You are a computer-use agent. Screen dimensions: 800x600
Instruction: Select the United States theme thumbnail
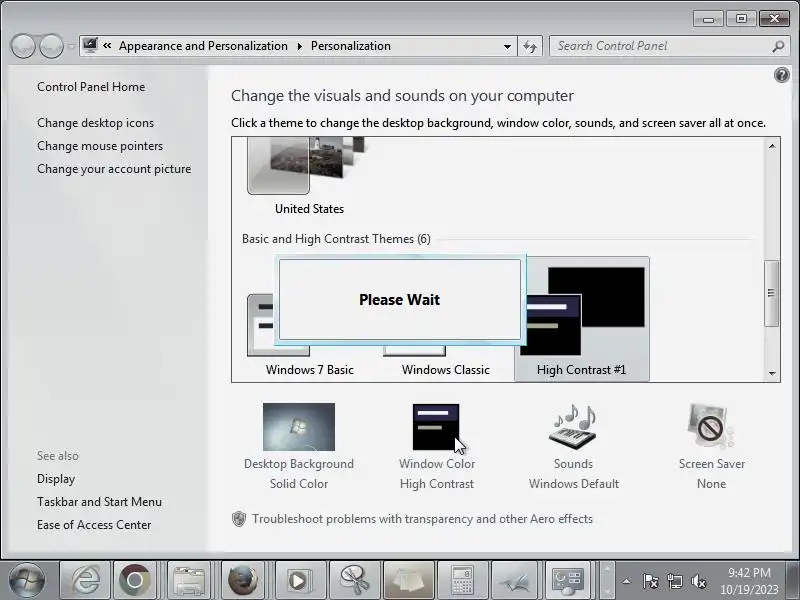308,165
